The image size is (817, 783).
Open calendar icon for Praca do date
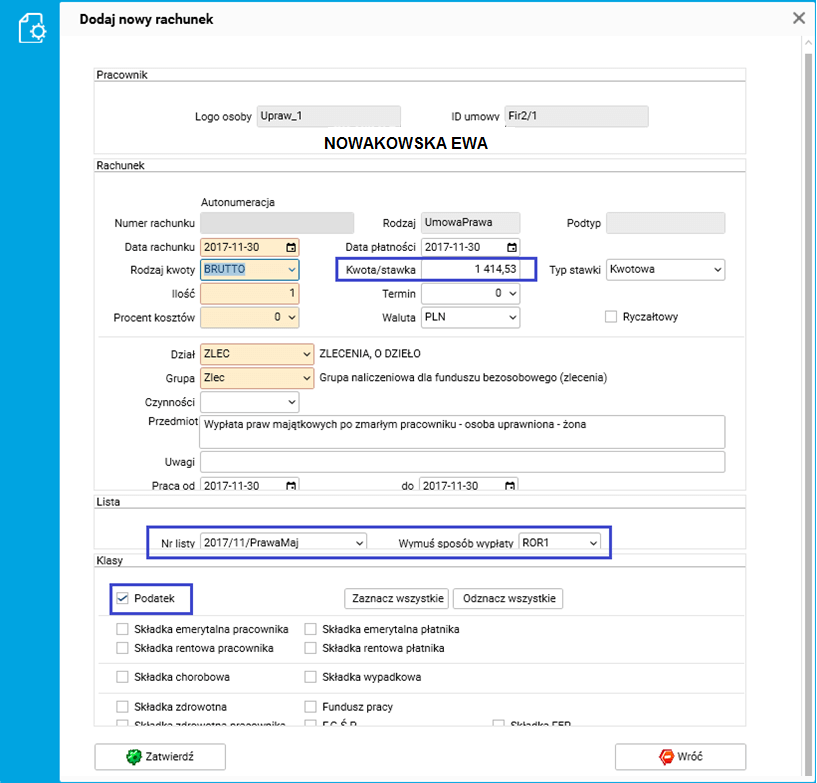(x=510, y=486)
